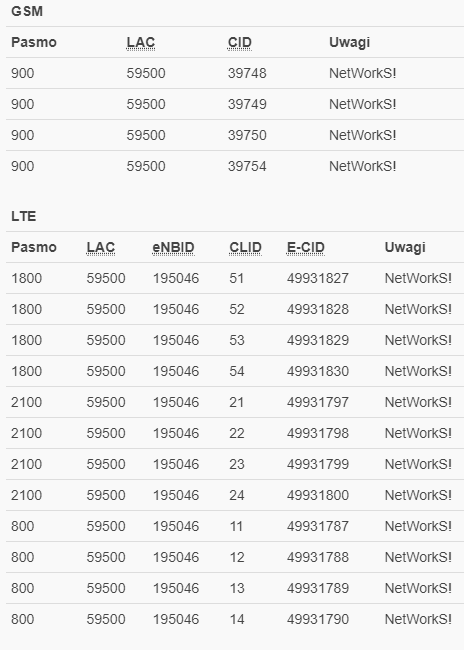This screenshot has height=650, width=464.
Task: Click the E-CID value 49931788
Action: click(x=318, y=557)
